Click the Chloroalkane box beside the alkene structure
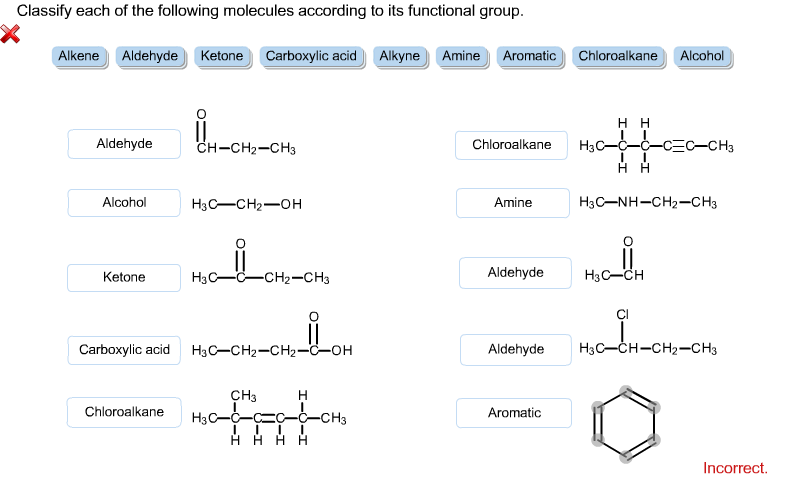This screenshot has height=494, width=803. [x=124, y=412]
